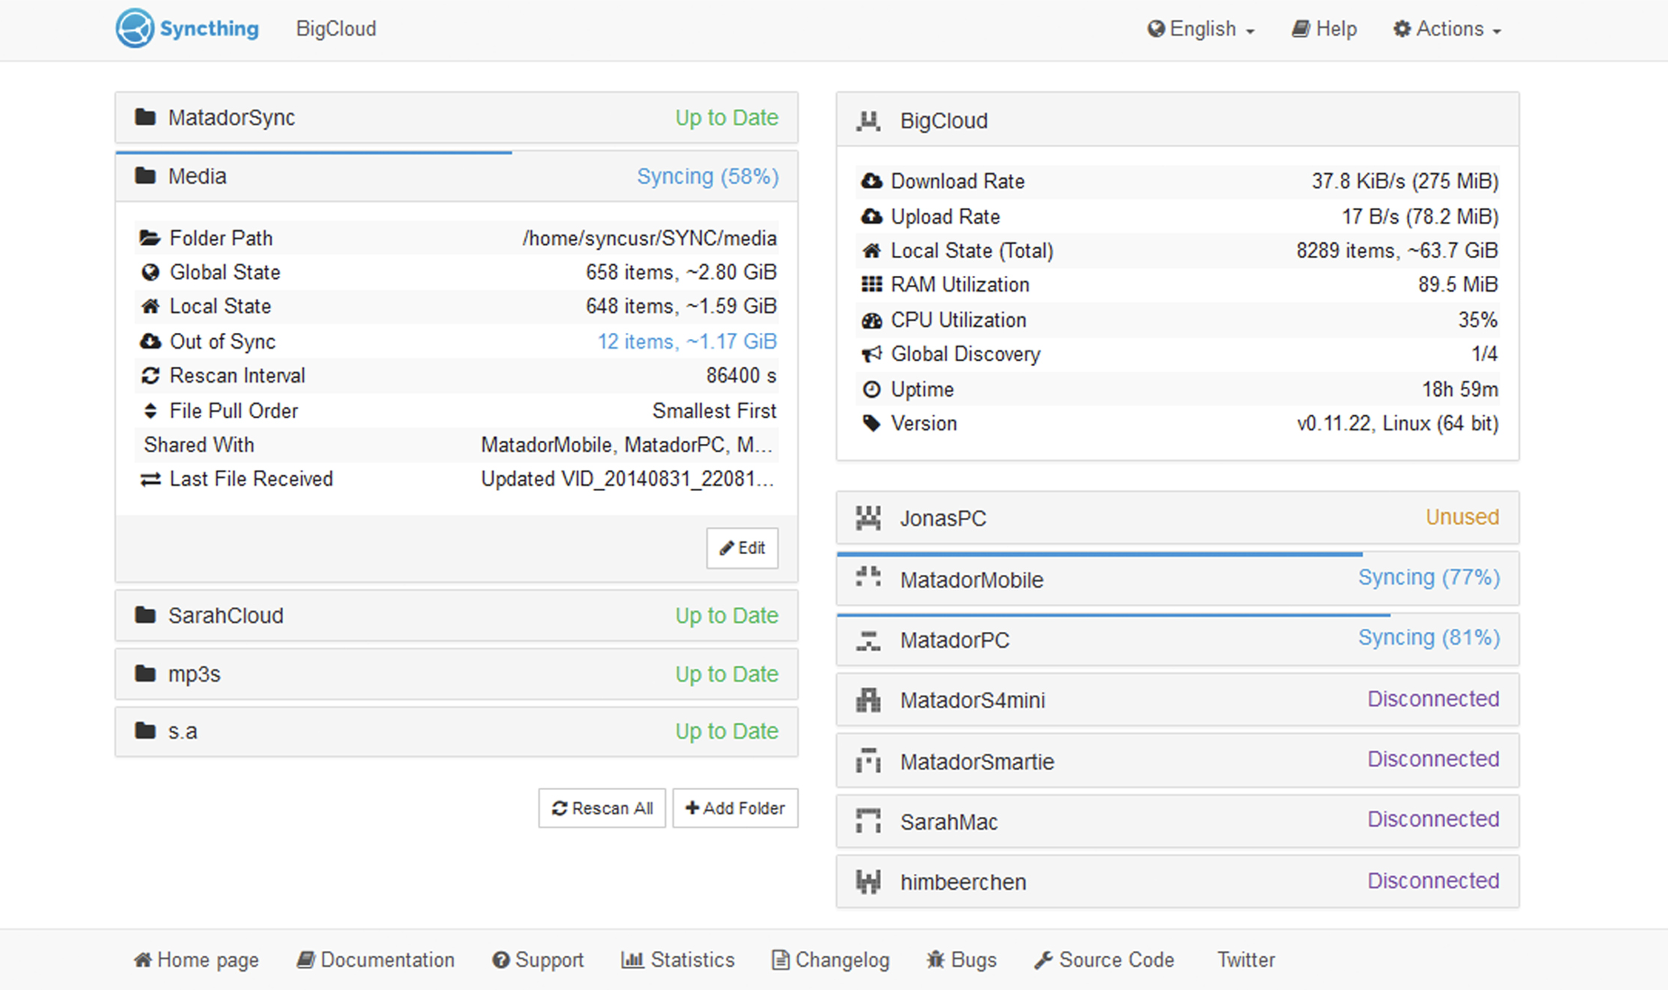Click the Add Folder button
The width and height of the screenshot is (1668, 990).
pyautogui.click(x=735, y=808)
